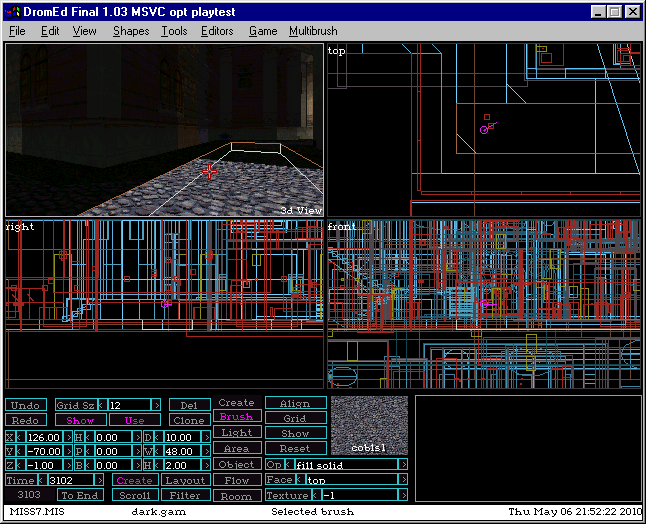Click right arrow of Op fill solid selector
The image size is (646, 524).
pyautogui.click(x=403, y=465)
